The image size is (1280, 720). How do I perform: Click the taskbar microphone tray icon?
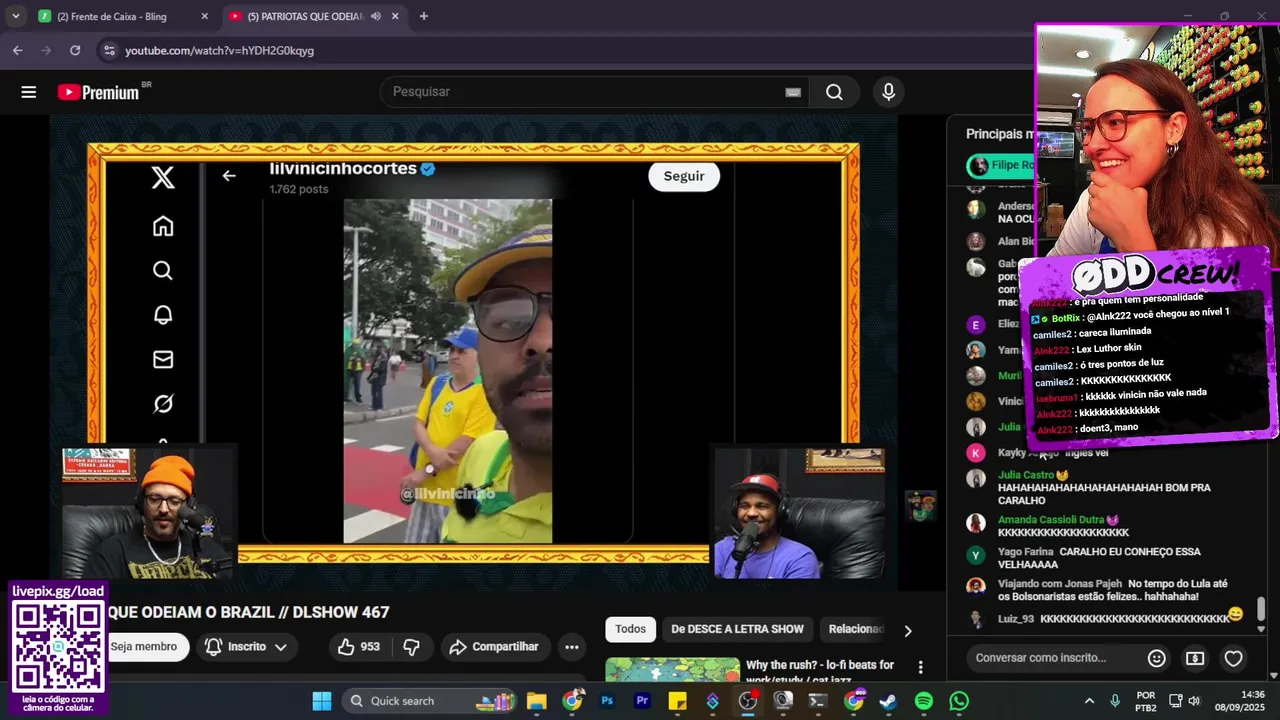tap(1115, 701)
